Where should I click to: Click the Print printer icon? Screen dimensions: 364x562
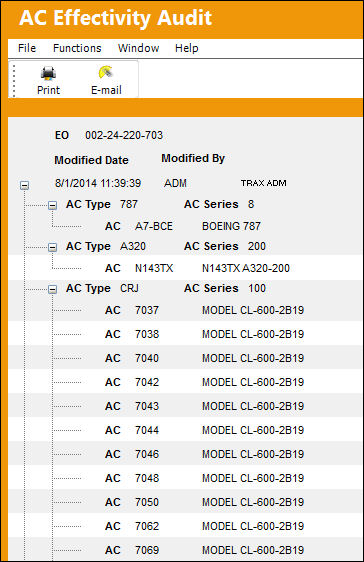click(x=48, y=73)
